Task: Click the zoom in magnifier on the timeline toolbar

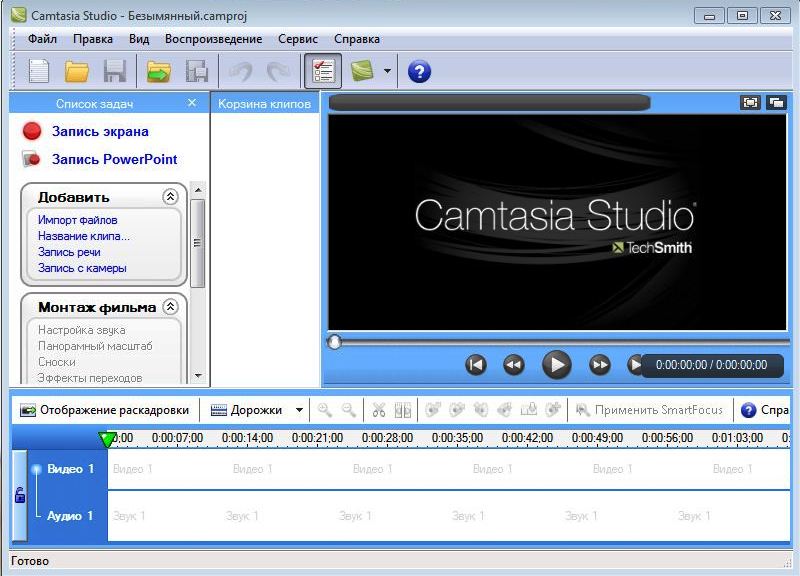Action: pyautogui.click(x=324, y=410)
